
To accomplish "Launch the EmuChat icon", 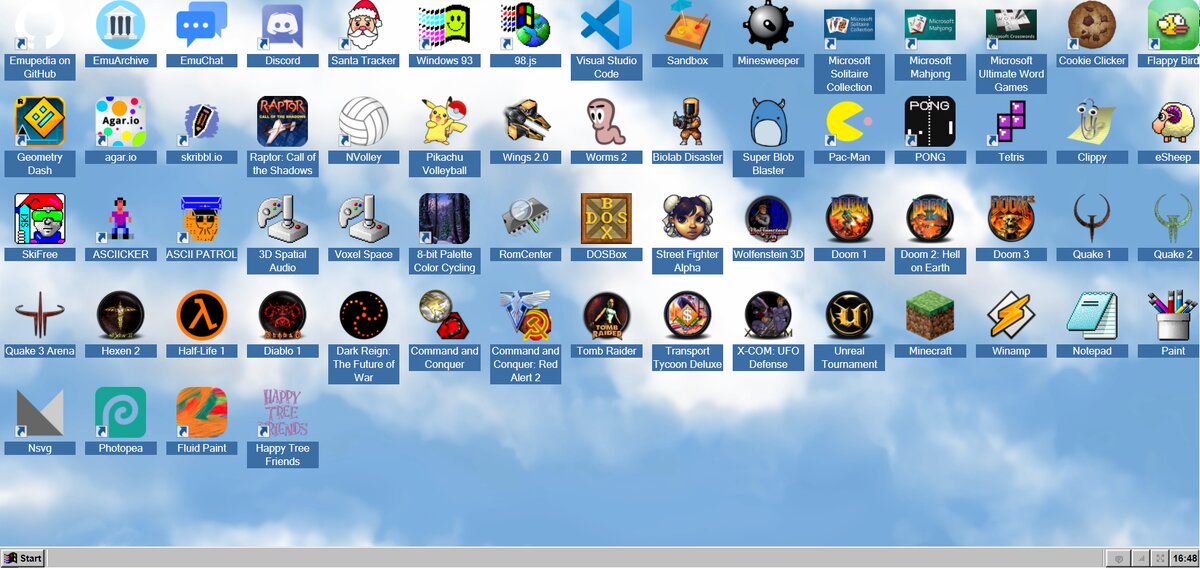I will point(202,25).
